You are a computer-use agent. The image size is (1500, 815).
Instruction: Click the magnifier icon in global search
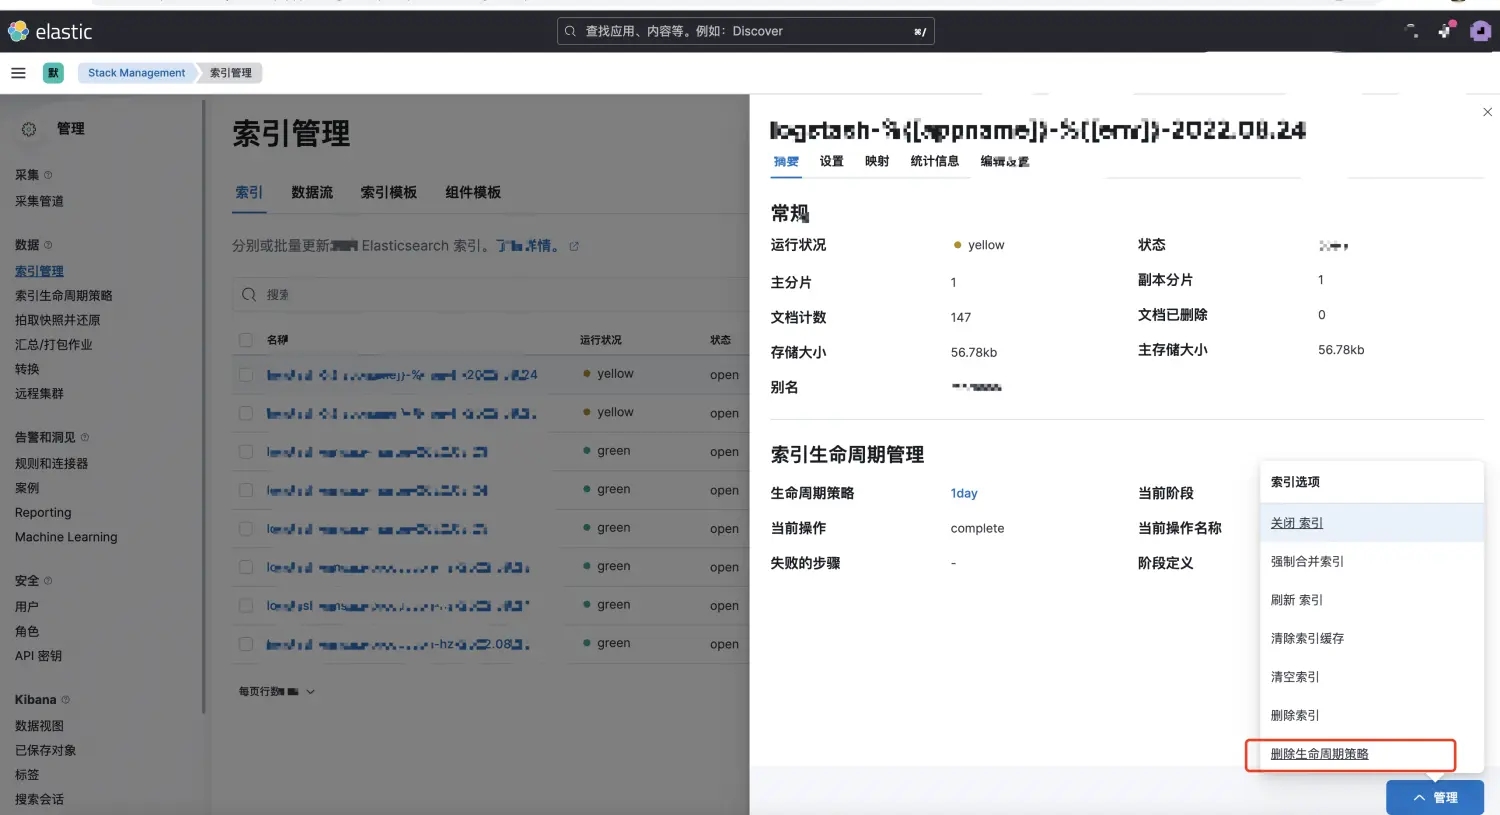[x=570, y=31]
